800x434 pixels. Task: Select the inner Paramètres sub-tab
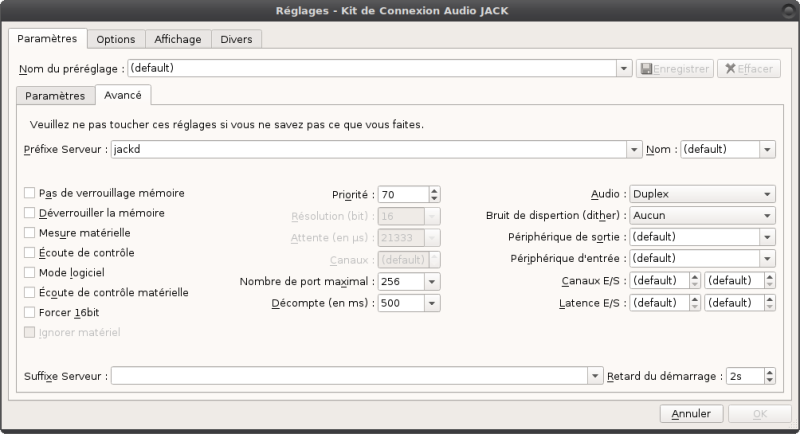pos(55,96)
